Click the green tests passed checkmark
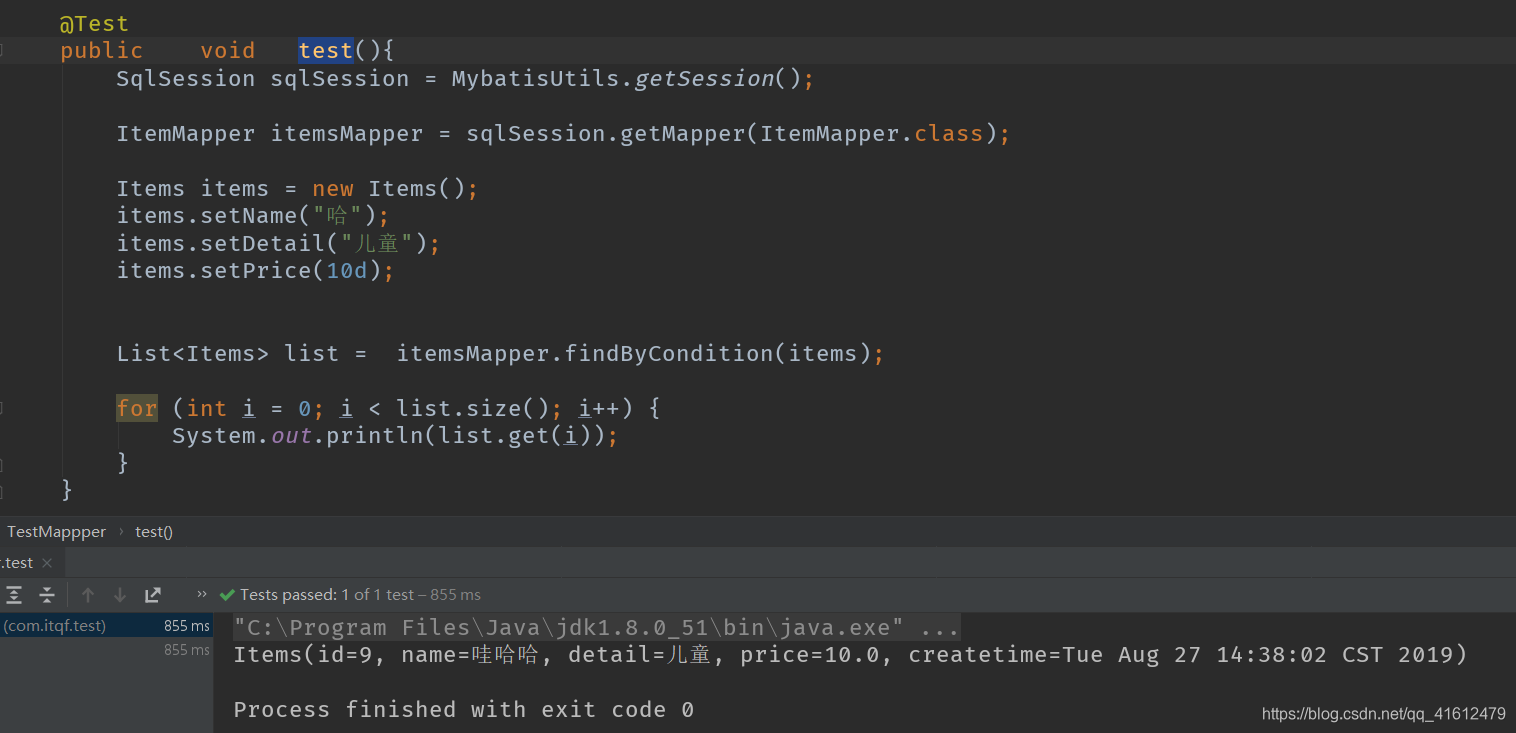The image size is (1516, 733). coord(227,595)
